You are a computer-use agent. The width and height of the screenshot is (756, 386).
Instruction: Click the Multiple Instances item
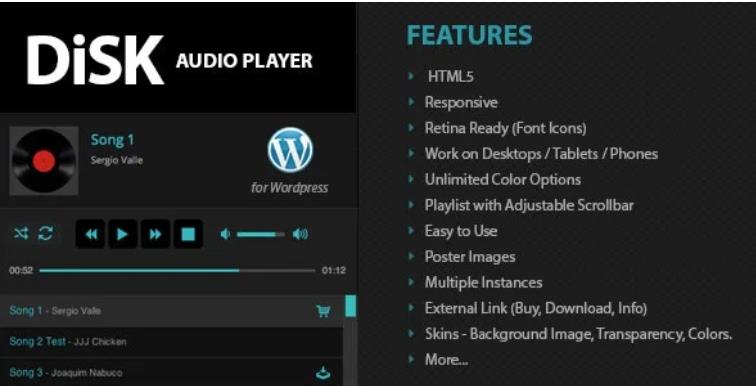483,282
